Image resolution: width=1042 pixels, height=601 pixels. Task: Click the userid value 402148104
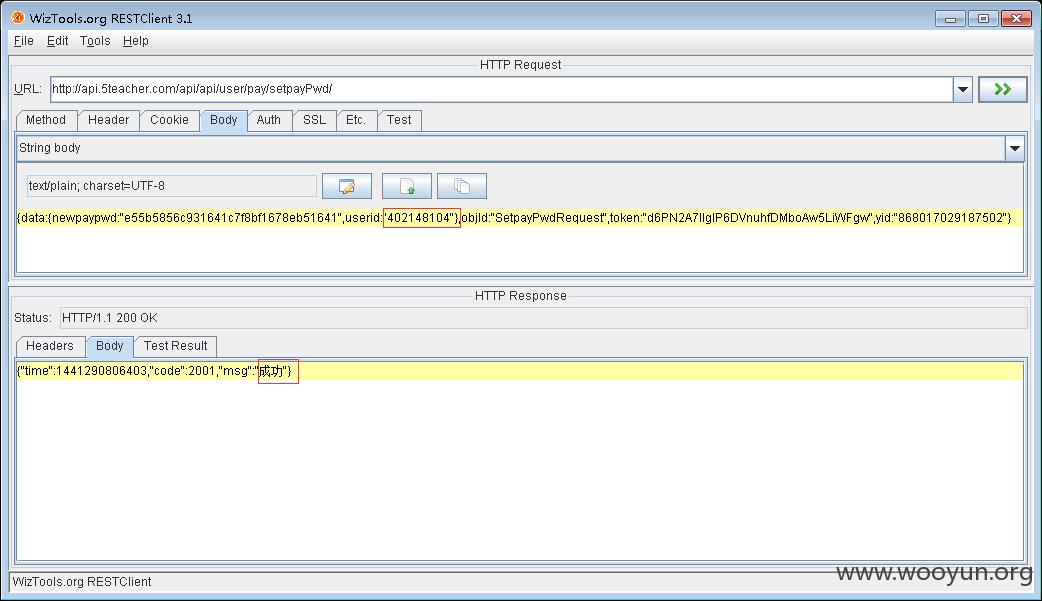[421, 218]
